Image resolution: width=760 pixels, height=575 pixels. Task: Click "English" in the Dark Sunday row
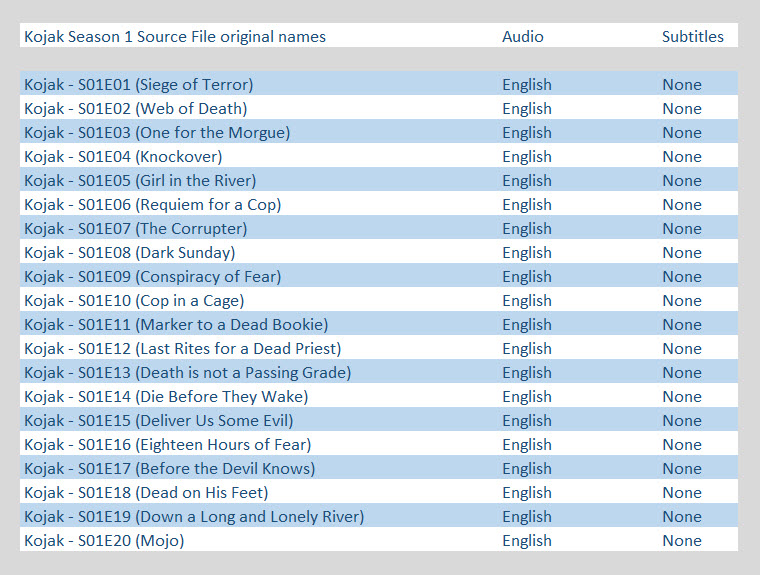click(x=527, y=253)
